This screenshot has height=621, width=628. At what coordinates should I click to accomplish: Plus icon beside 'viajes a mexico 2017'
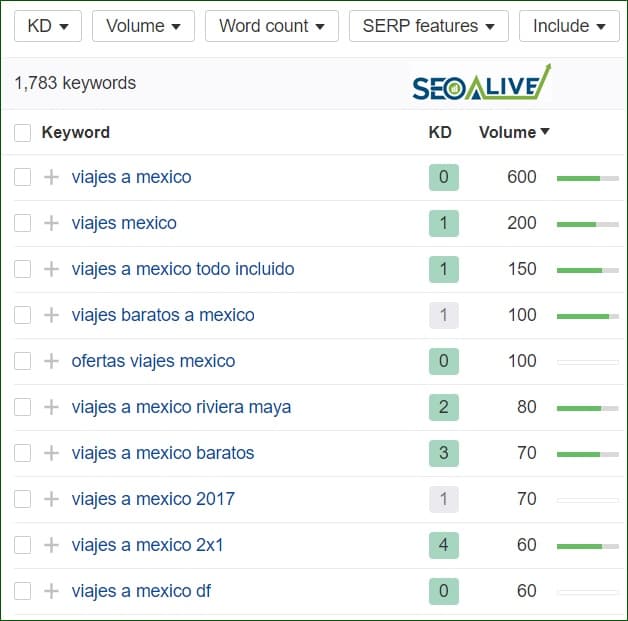[x=51, y=499]
